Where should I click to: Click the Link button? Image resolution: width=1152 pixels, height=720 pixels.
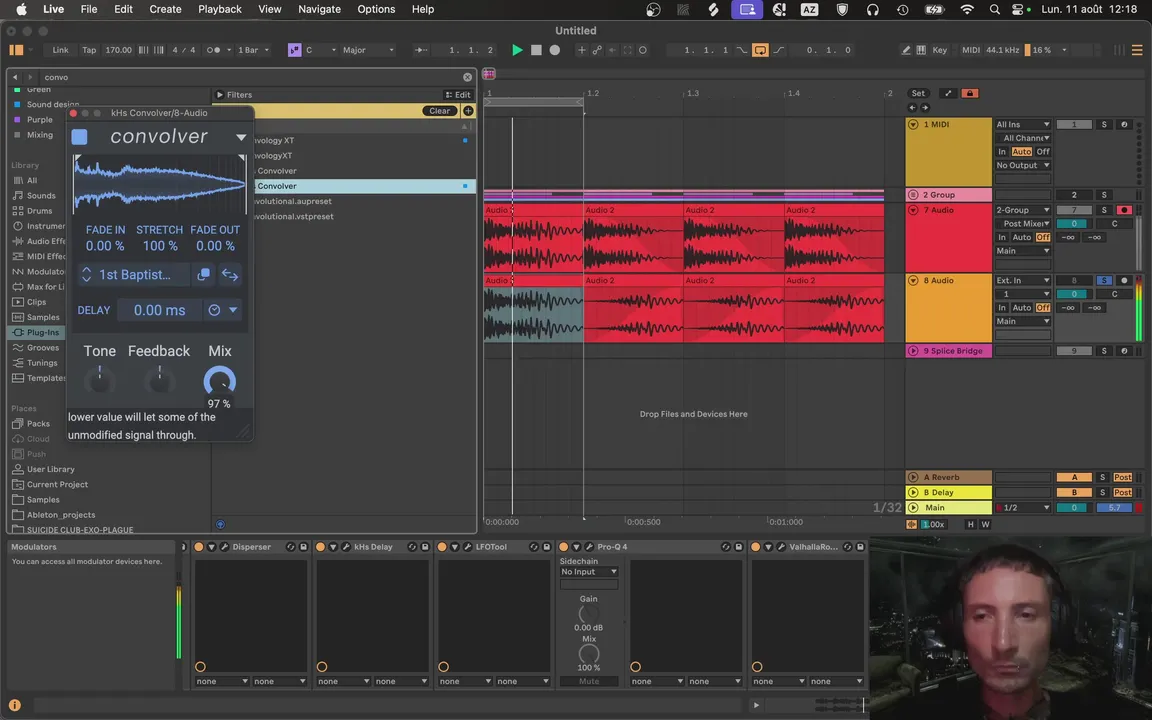point(60,50)
